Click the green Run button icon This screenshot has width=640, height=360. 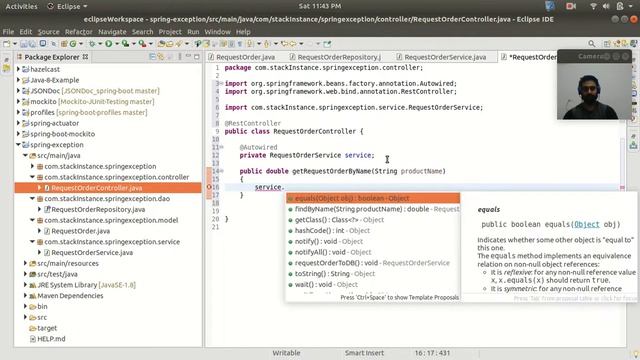[x=109, y=44]
